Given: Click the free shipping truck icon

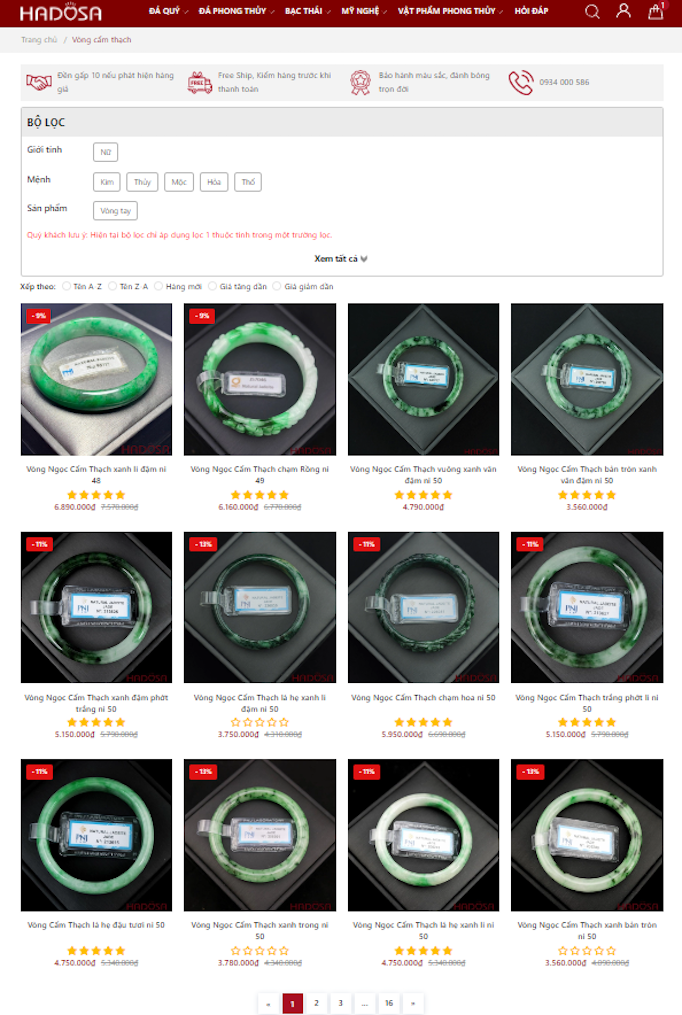Looking at the screenshot, I should [200, 83].
